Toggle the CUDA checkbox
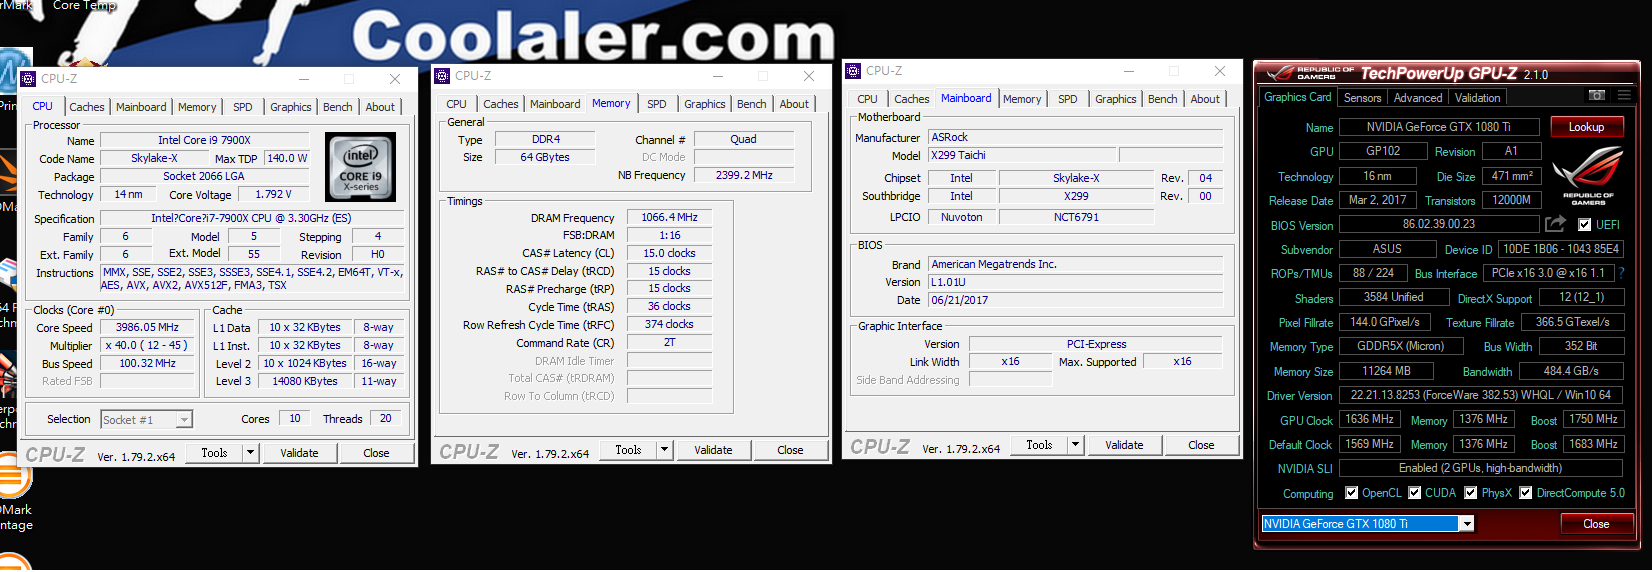Image resolution: width=1652 pixels, height=572 pixels. click(1415, 493)
